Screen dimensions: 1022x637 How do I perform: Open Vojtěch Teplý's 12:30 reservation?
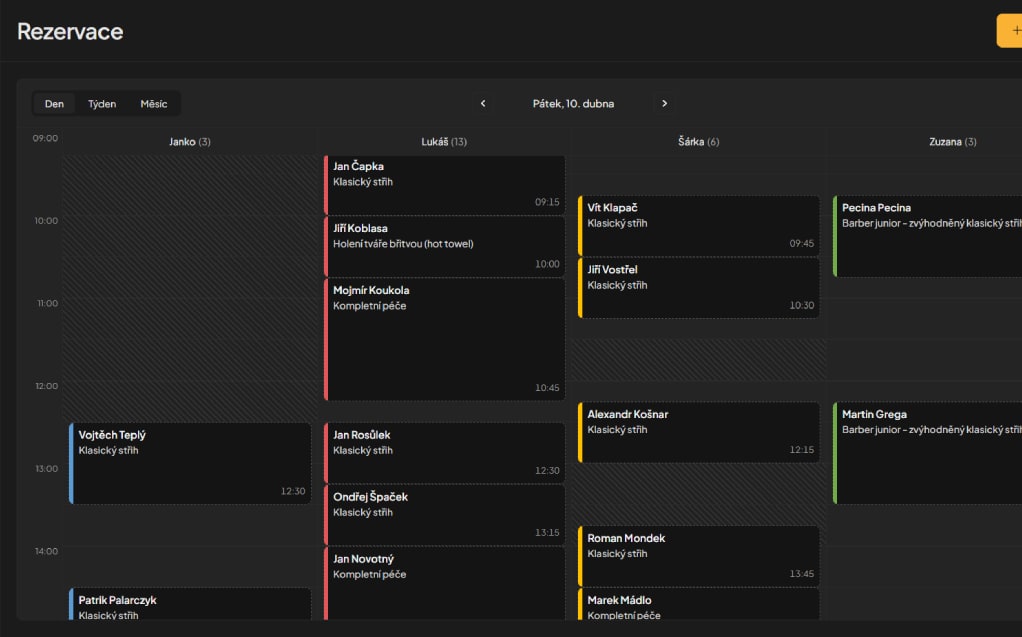(x=190, y=463)
